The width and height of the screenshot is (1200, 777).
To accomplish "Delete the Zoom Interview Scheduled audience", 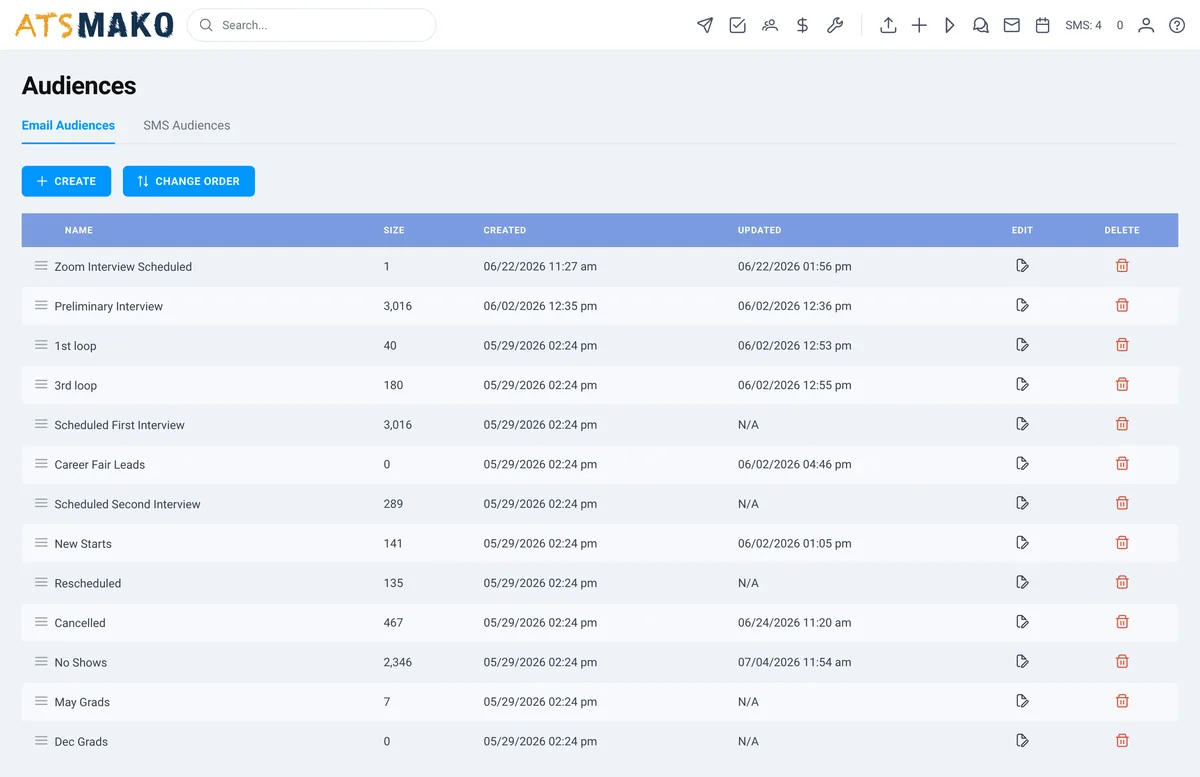I will click(1122, 266).
